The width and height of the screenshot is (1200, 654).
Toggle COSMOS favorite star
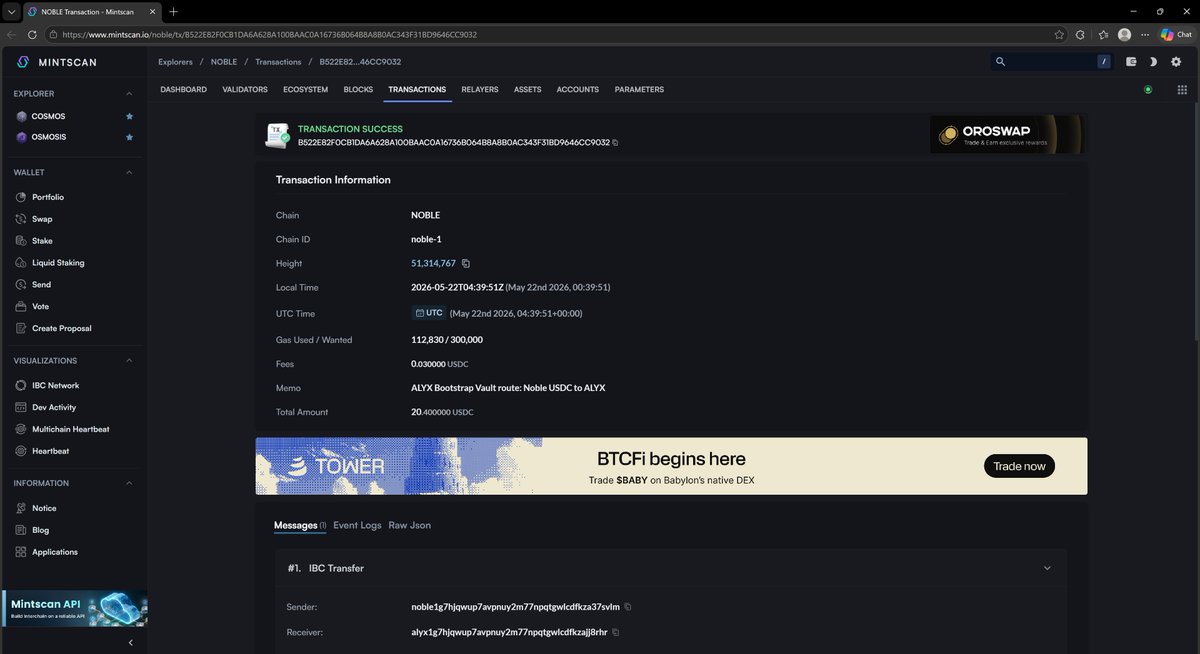click(129, 116)
